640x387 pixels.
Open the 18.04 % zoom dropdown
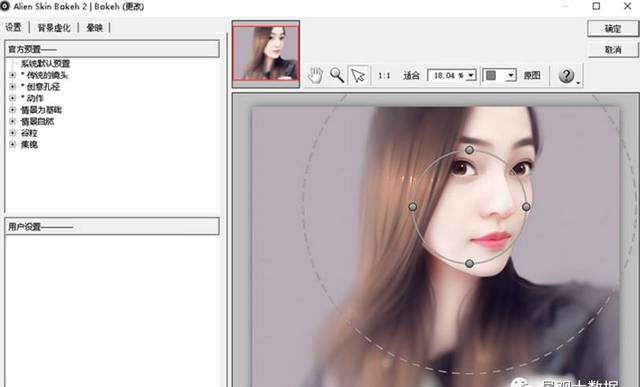point(471,76)
